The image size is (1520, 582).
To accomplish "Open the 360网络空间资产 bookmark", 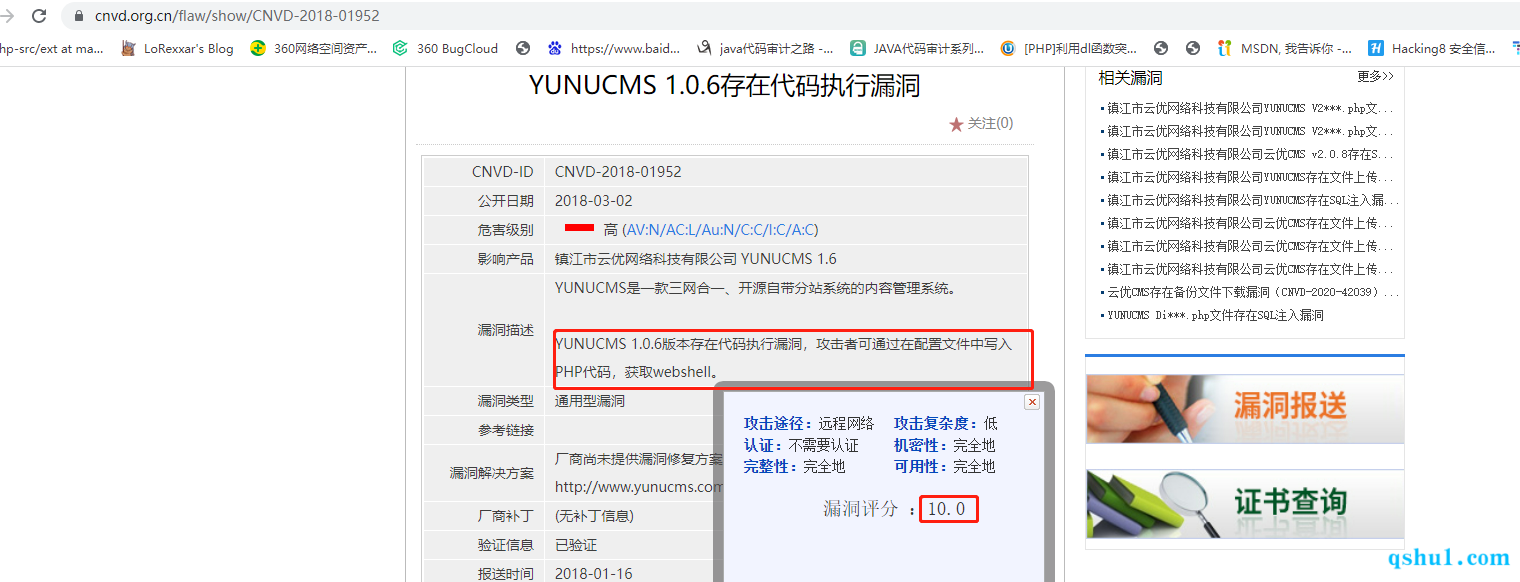I will 314,48.
